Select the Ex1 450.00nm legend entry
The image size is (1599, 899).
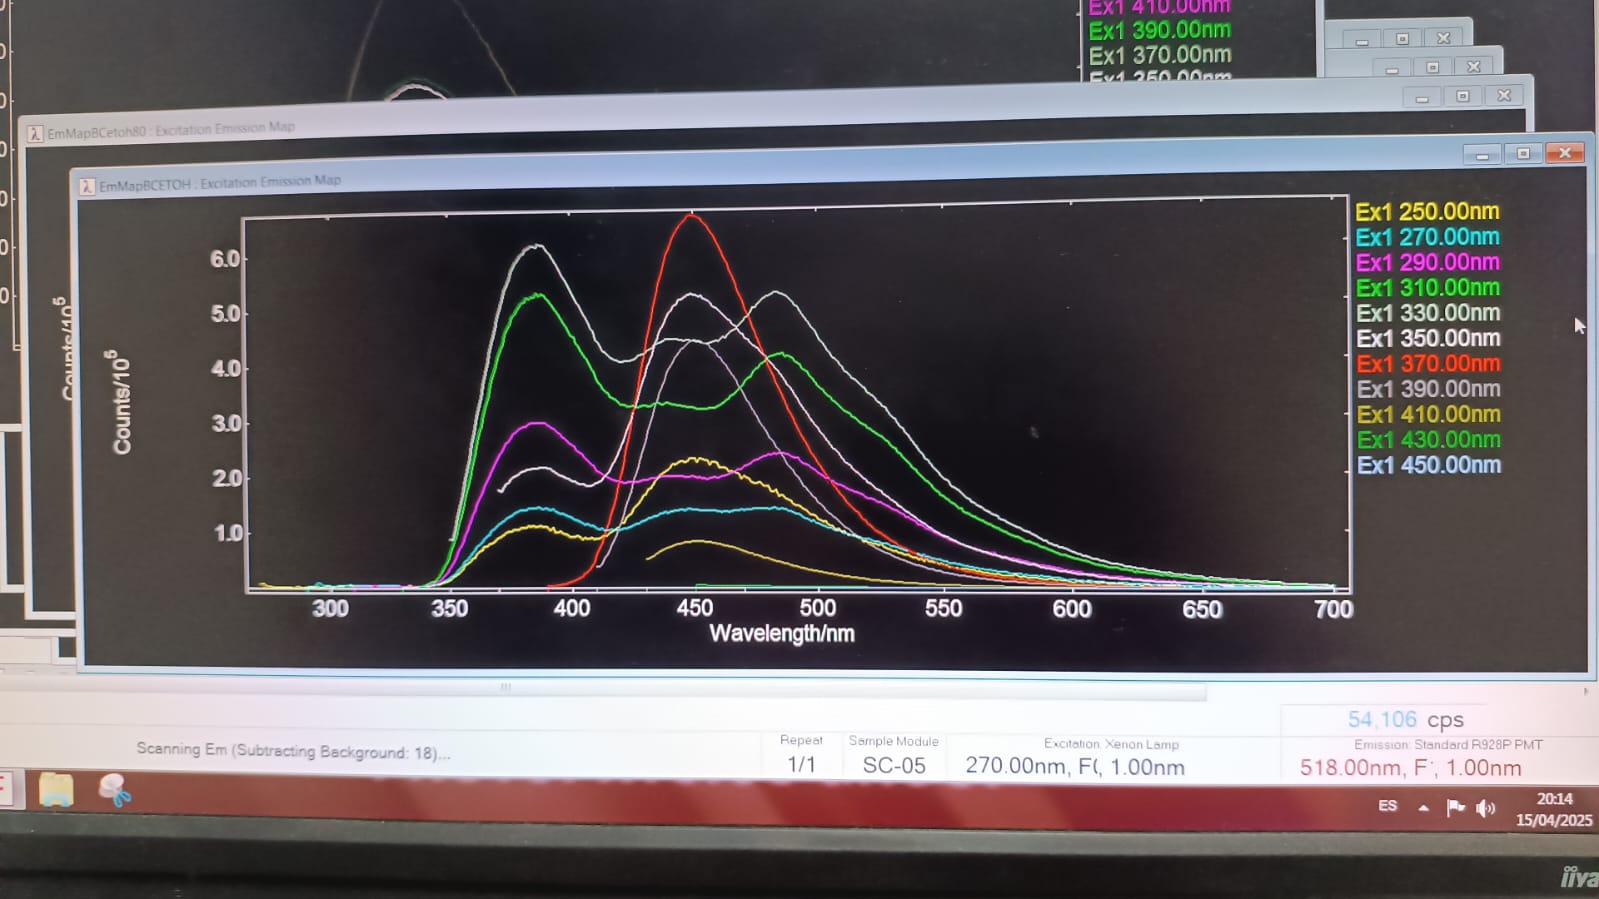click(1428, 465)
